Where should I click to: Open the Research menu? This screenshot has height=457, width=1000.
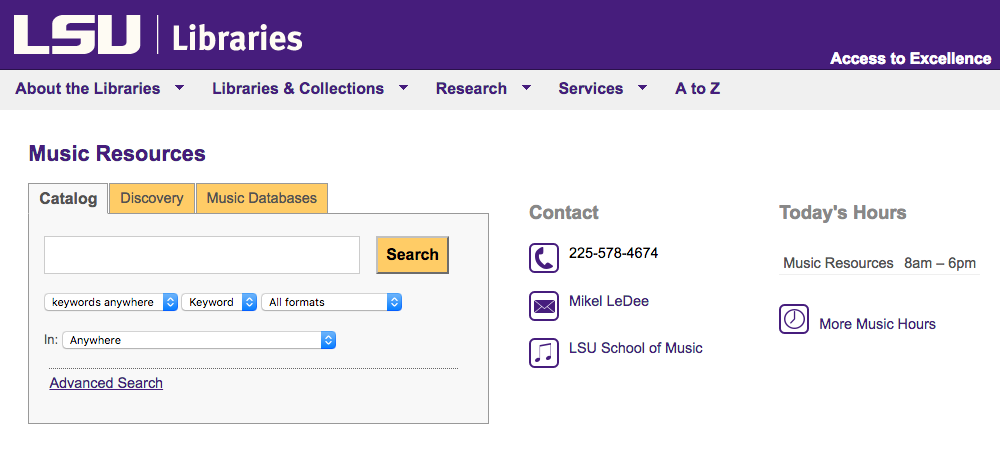click(471, 89)
